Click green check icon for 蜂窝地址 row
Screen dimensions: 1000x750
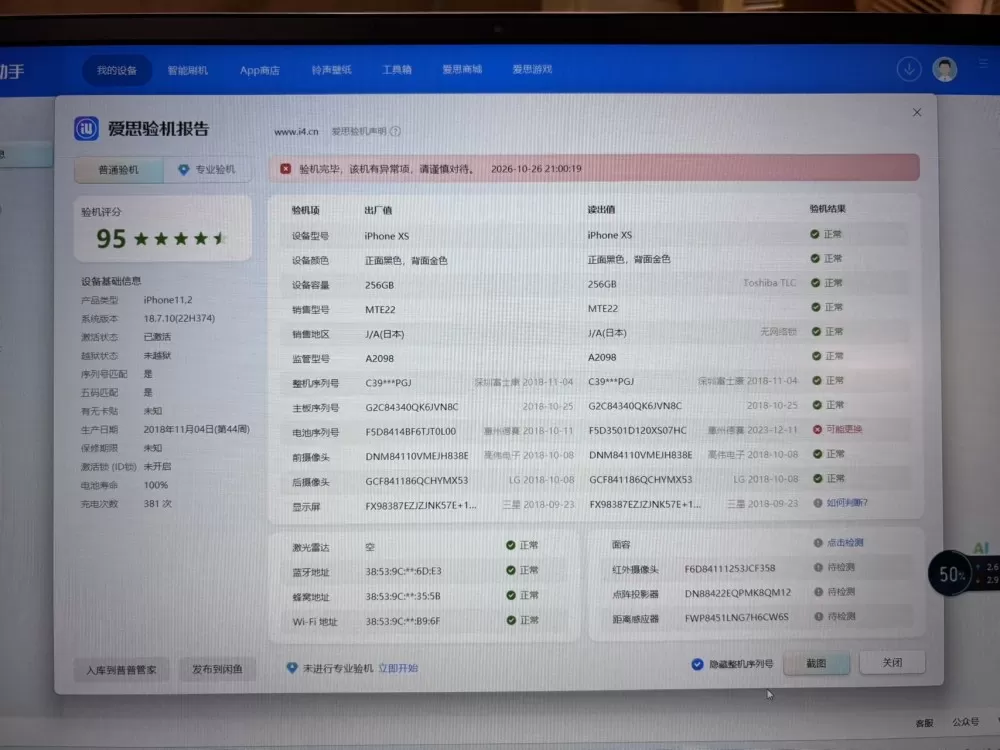tap(511, 595)
